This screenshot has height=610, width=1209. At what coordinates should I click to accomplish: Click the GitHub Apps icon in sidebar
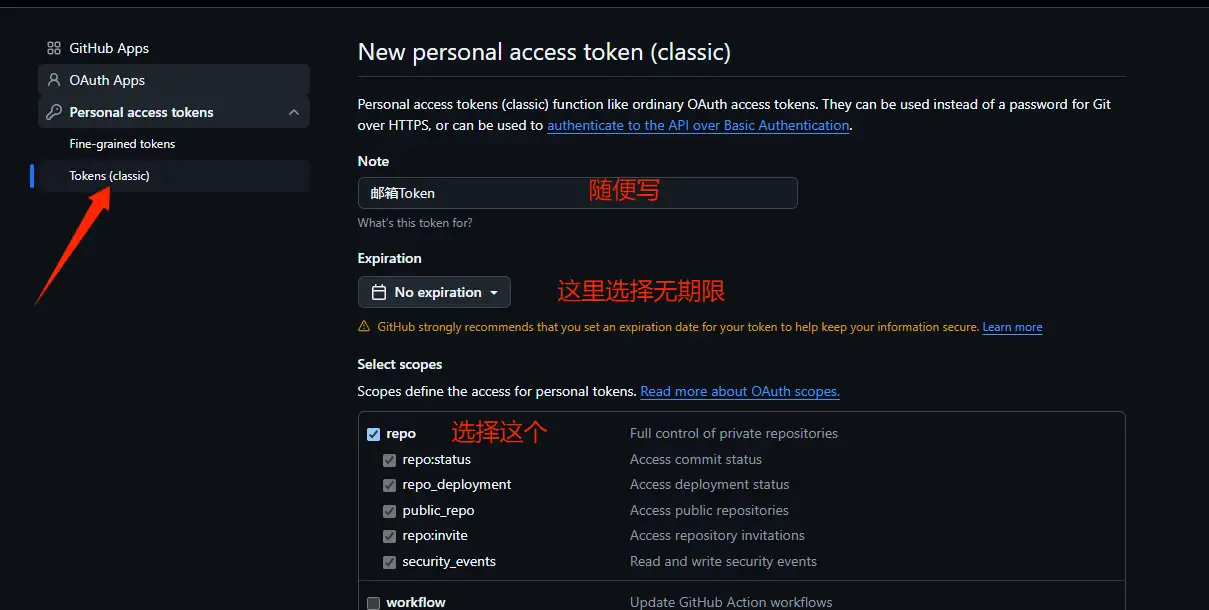(x=54, y=47)
